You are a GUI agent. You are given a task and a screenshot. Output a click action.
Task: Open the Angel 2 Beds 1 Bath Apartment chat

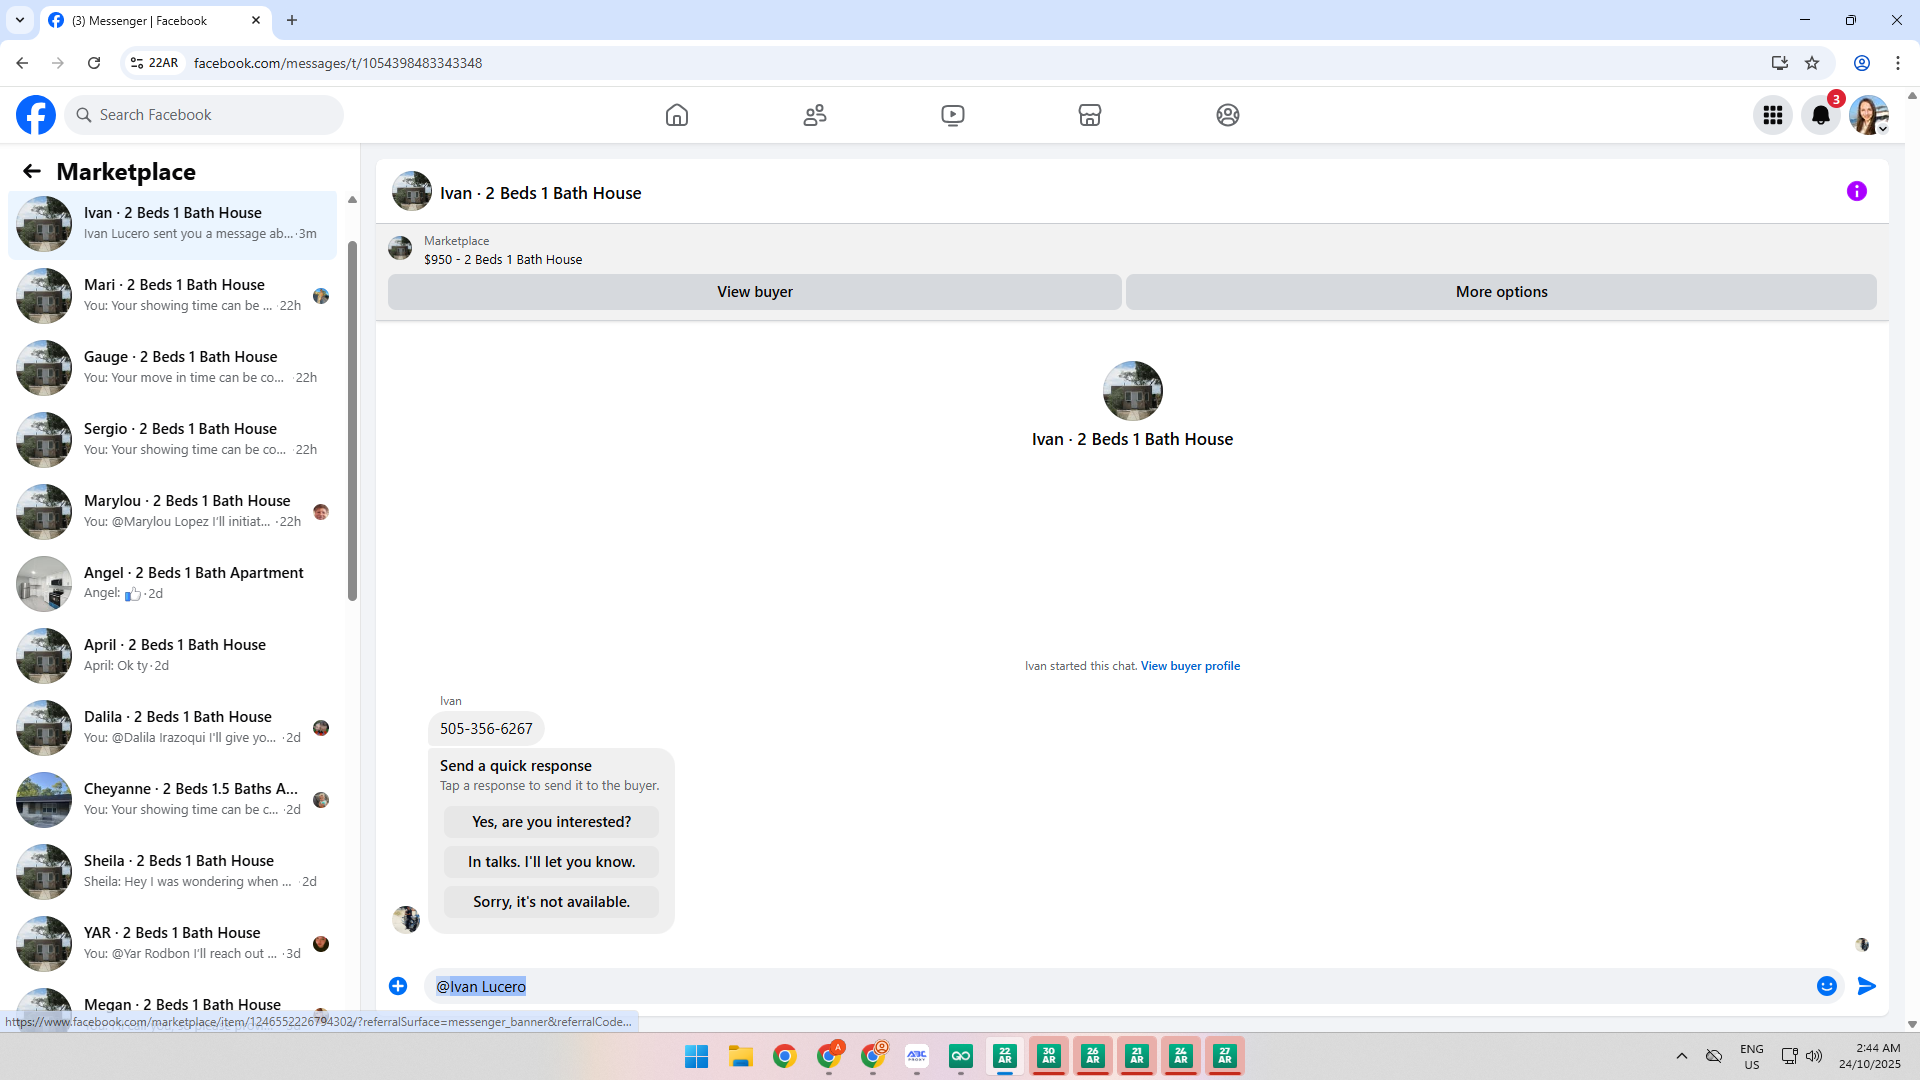[173, 583]
